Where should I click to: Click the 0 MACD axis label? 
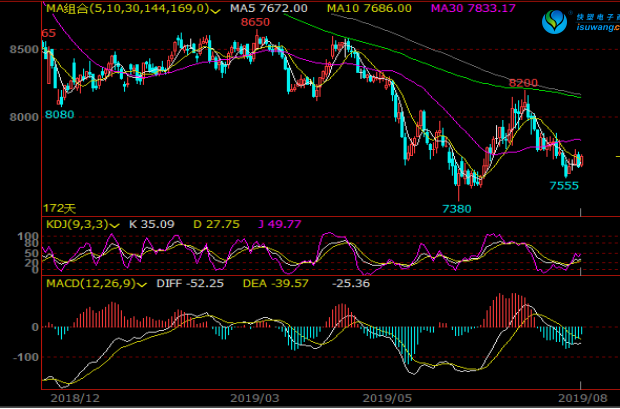click(35, 328)
